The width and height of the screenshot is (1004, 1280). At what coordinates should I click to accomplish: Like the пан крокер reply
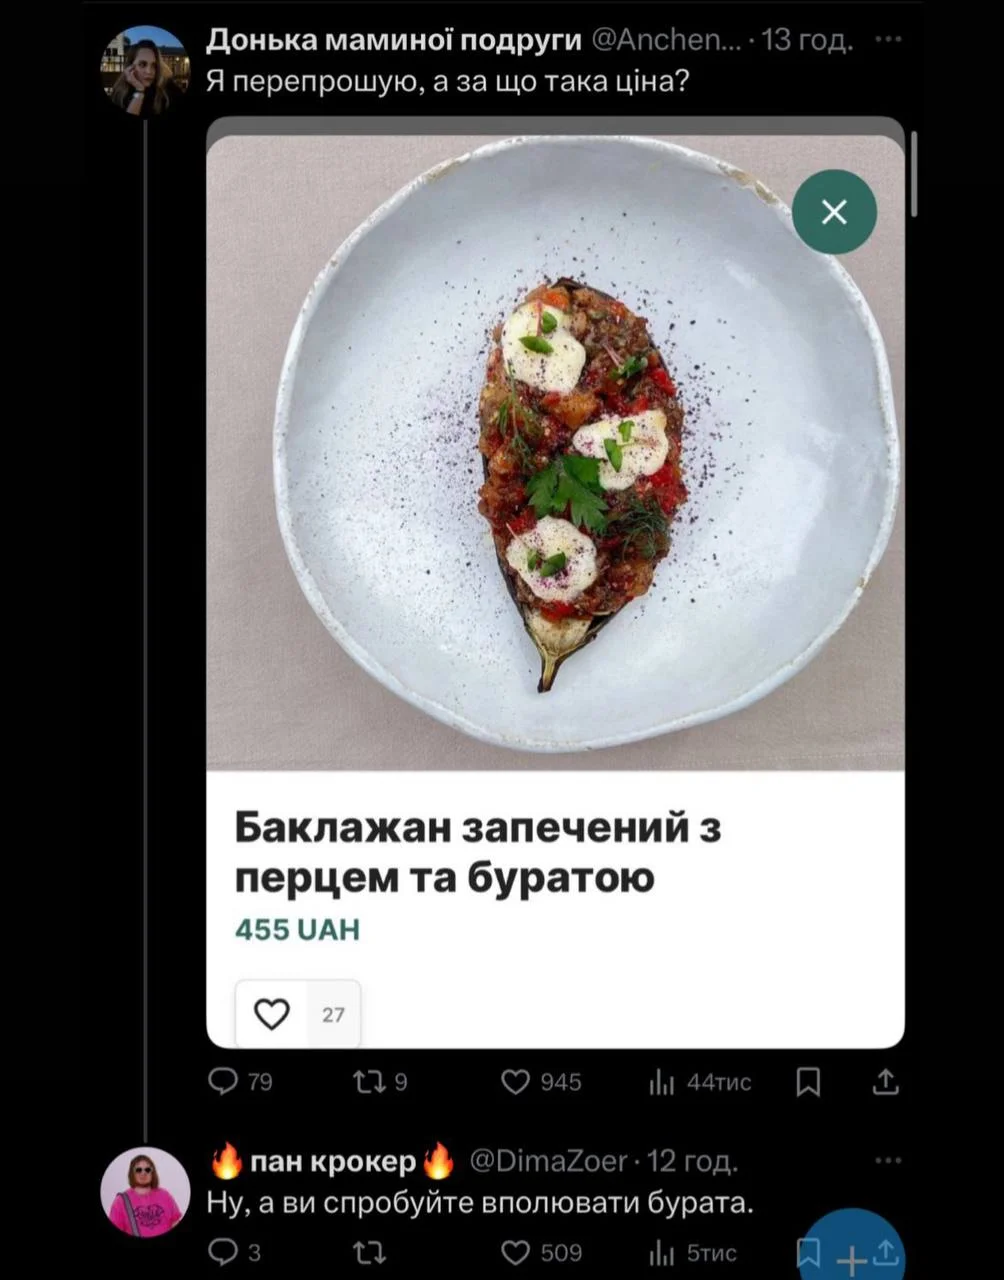[x=541, y=1253]
